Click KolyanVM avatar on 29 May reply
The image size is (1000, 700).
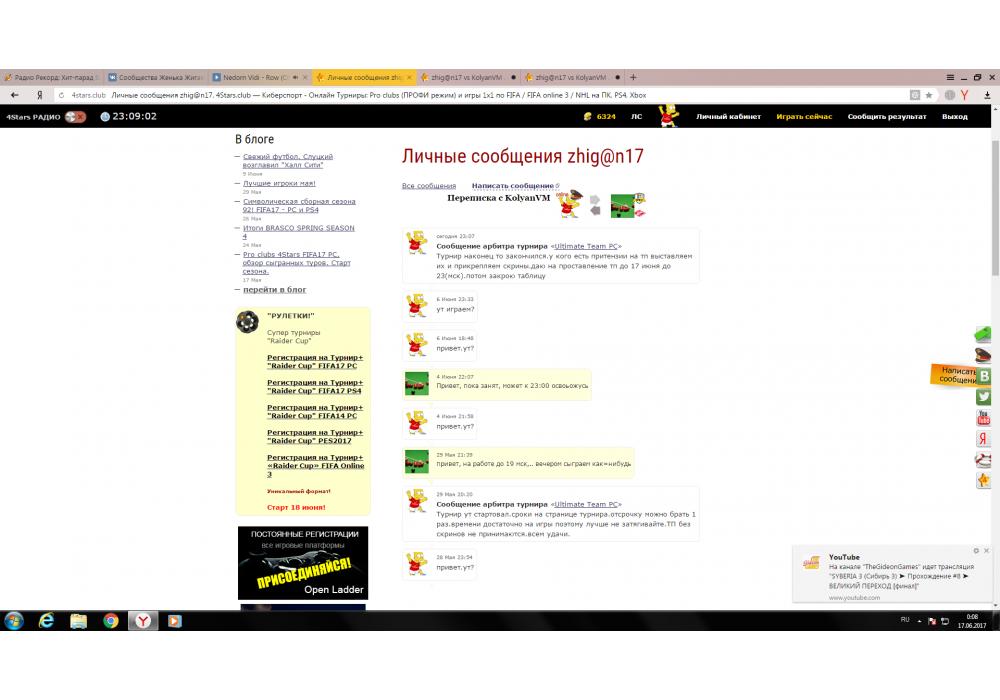point(417,462)
